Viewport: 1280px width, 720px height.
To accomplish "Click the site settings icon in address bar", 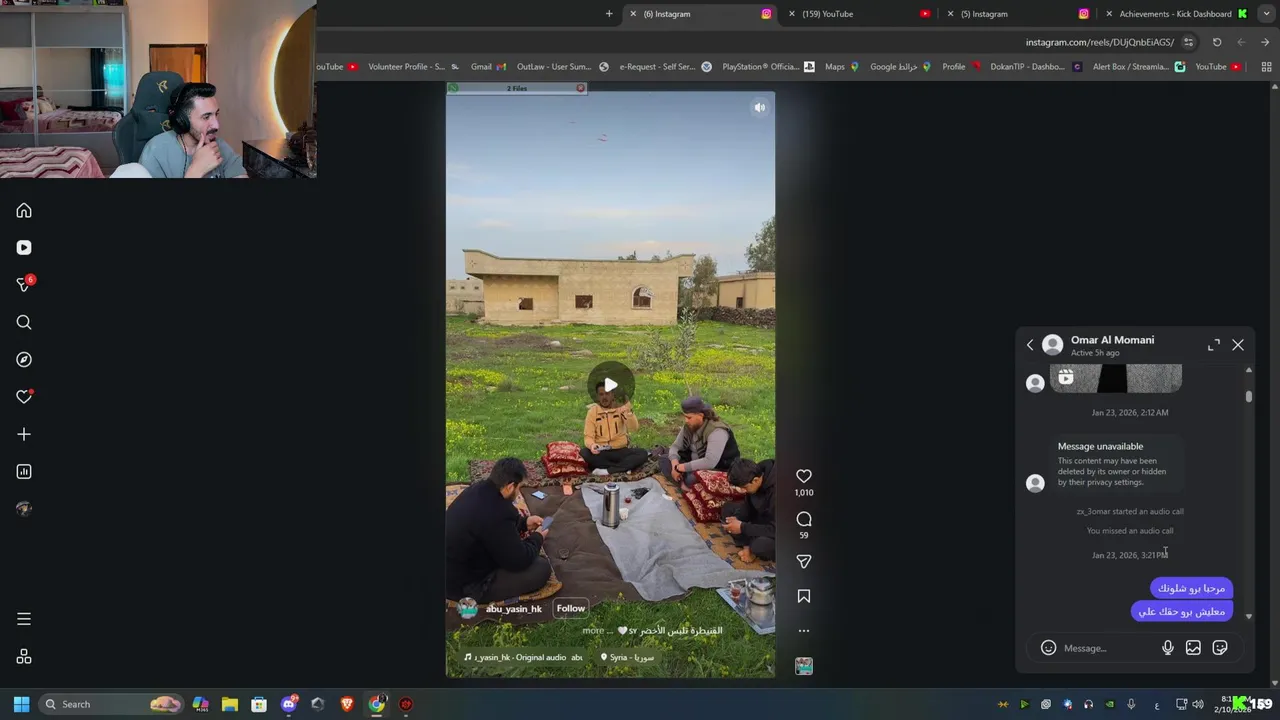I will 1188,42.
